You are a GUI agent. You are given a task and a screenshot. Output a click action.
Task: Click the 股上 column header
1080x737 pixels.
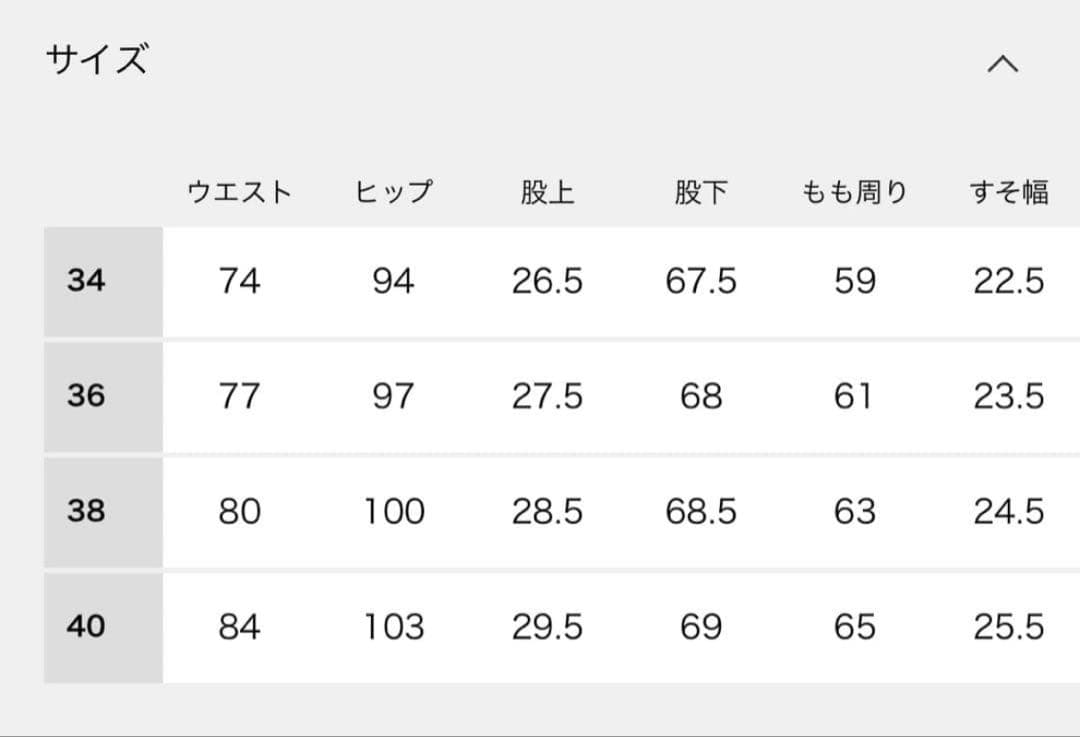546,191
